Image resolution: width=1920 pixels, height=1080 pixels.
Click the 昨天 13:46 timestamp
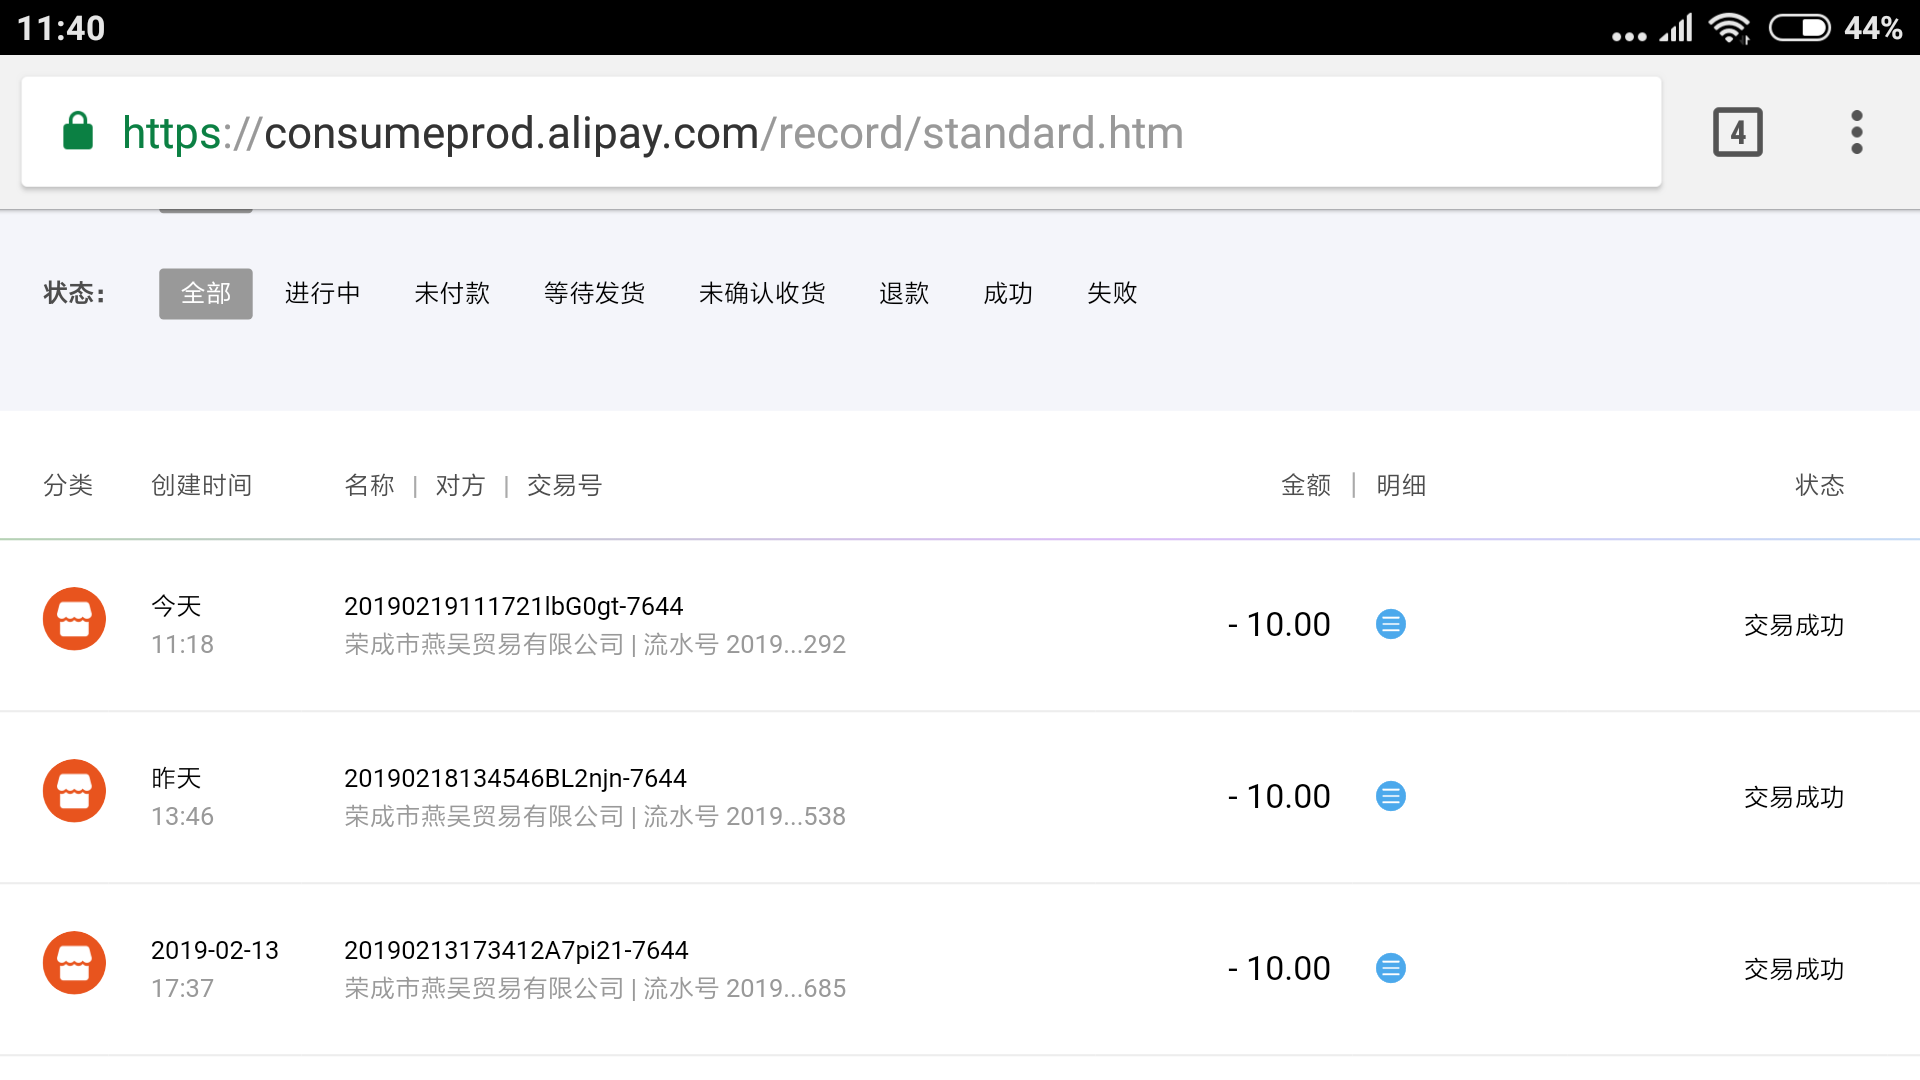[182, 797]
